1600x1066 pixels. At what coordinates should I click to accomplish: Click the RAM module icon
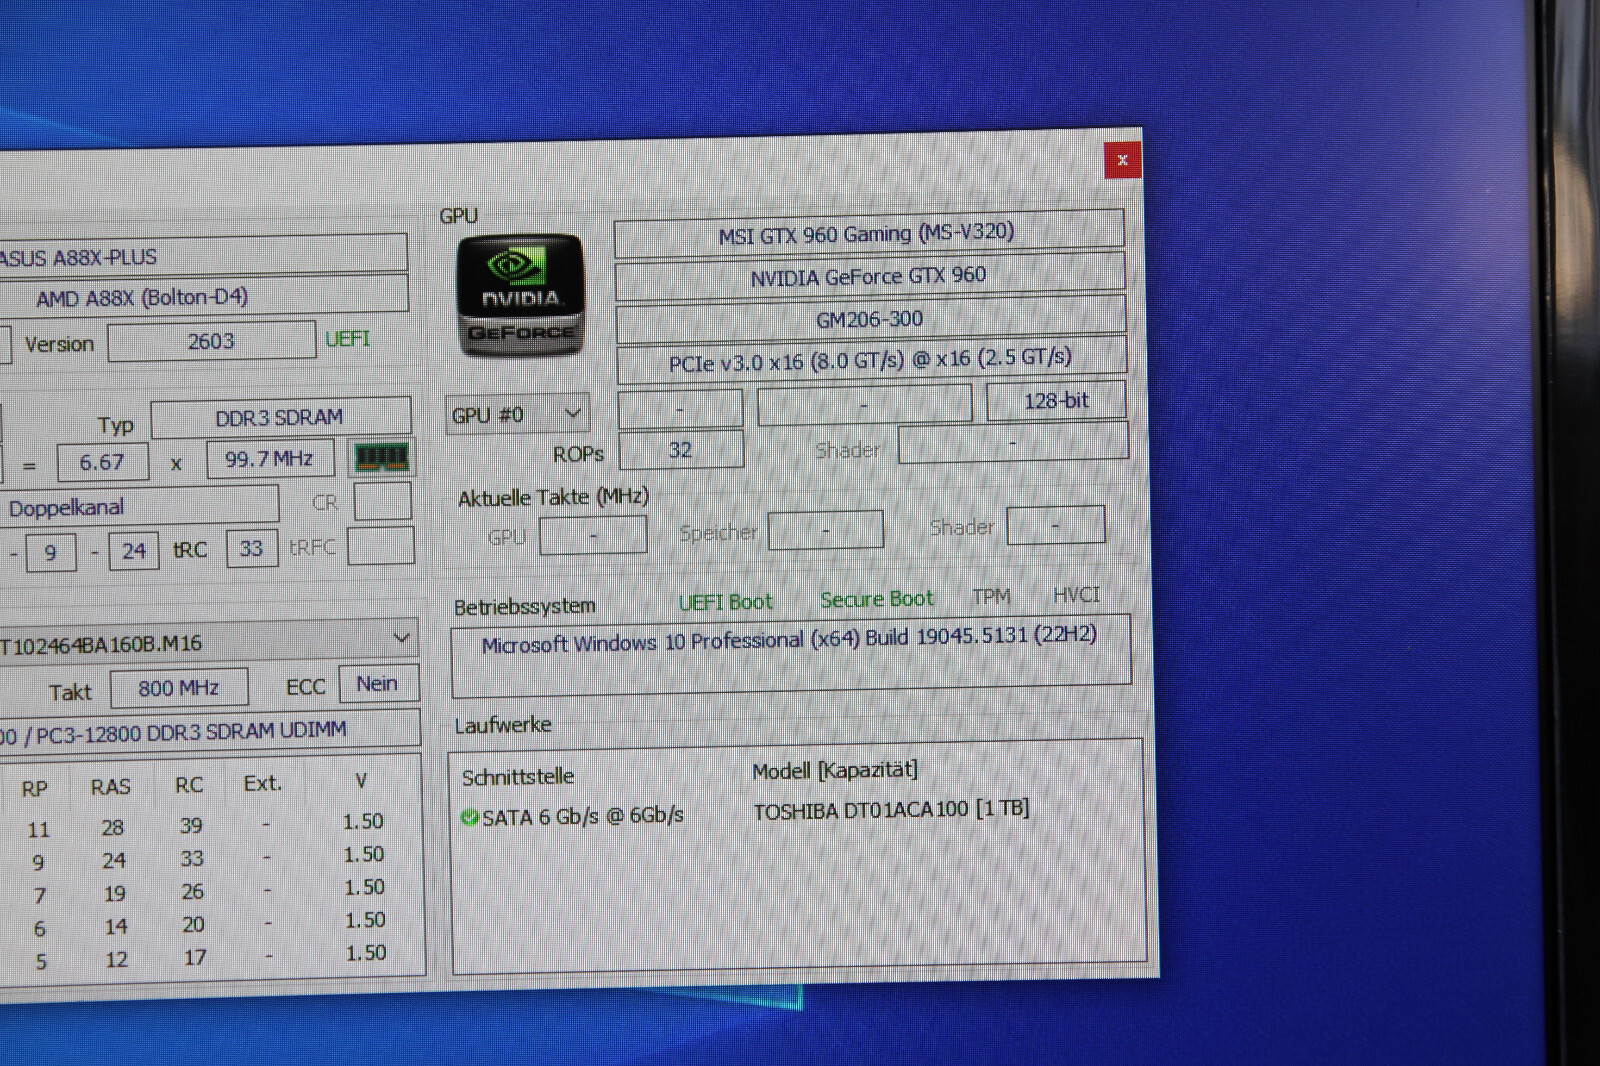tap(382, 457)
